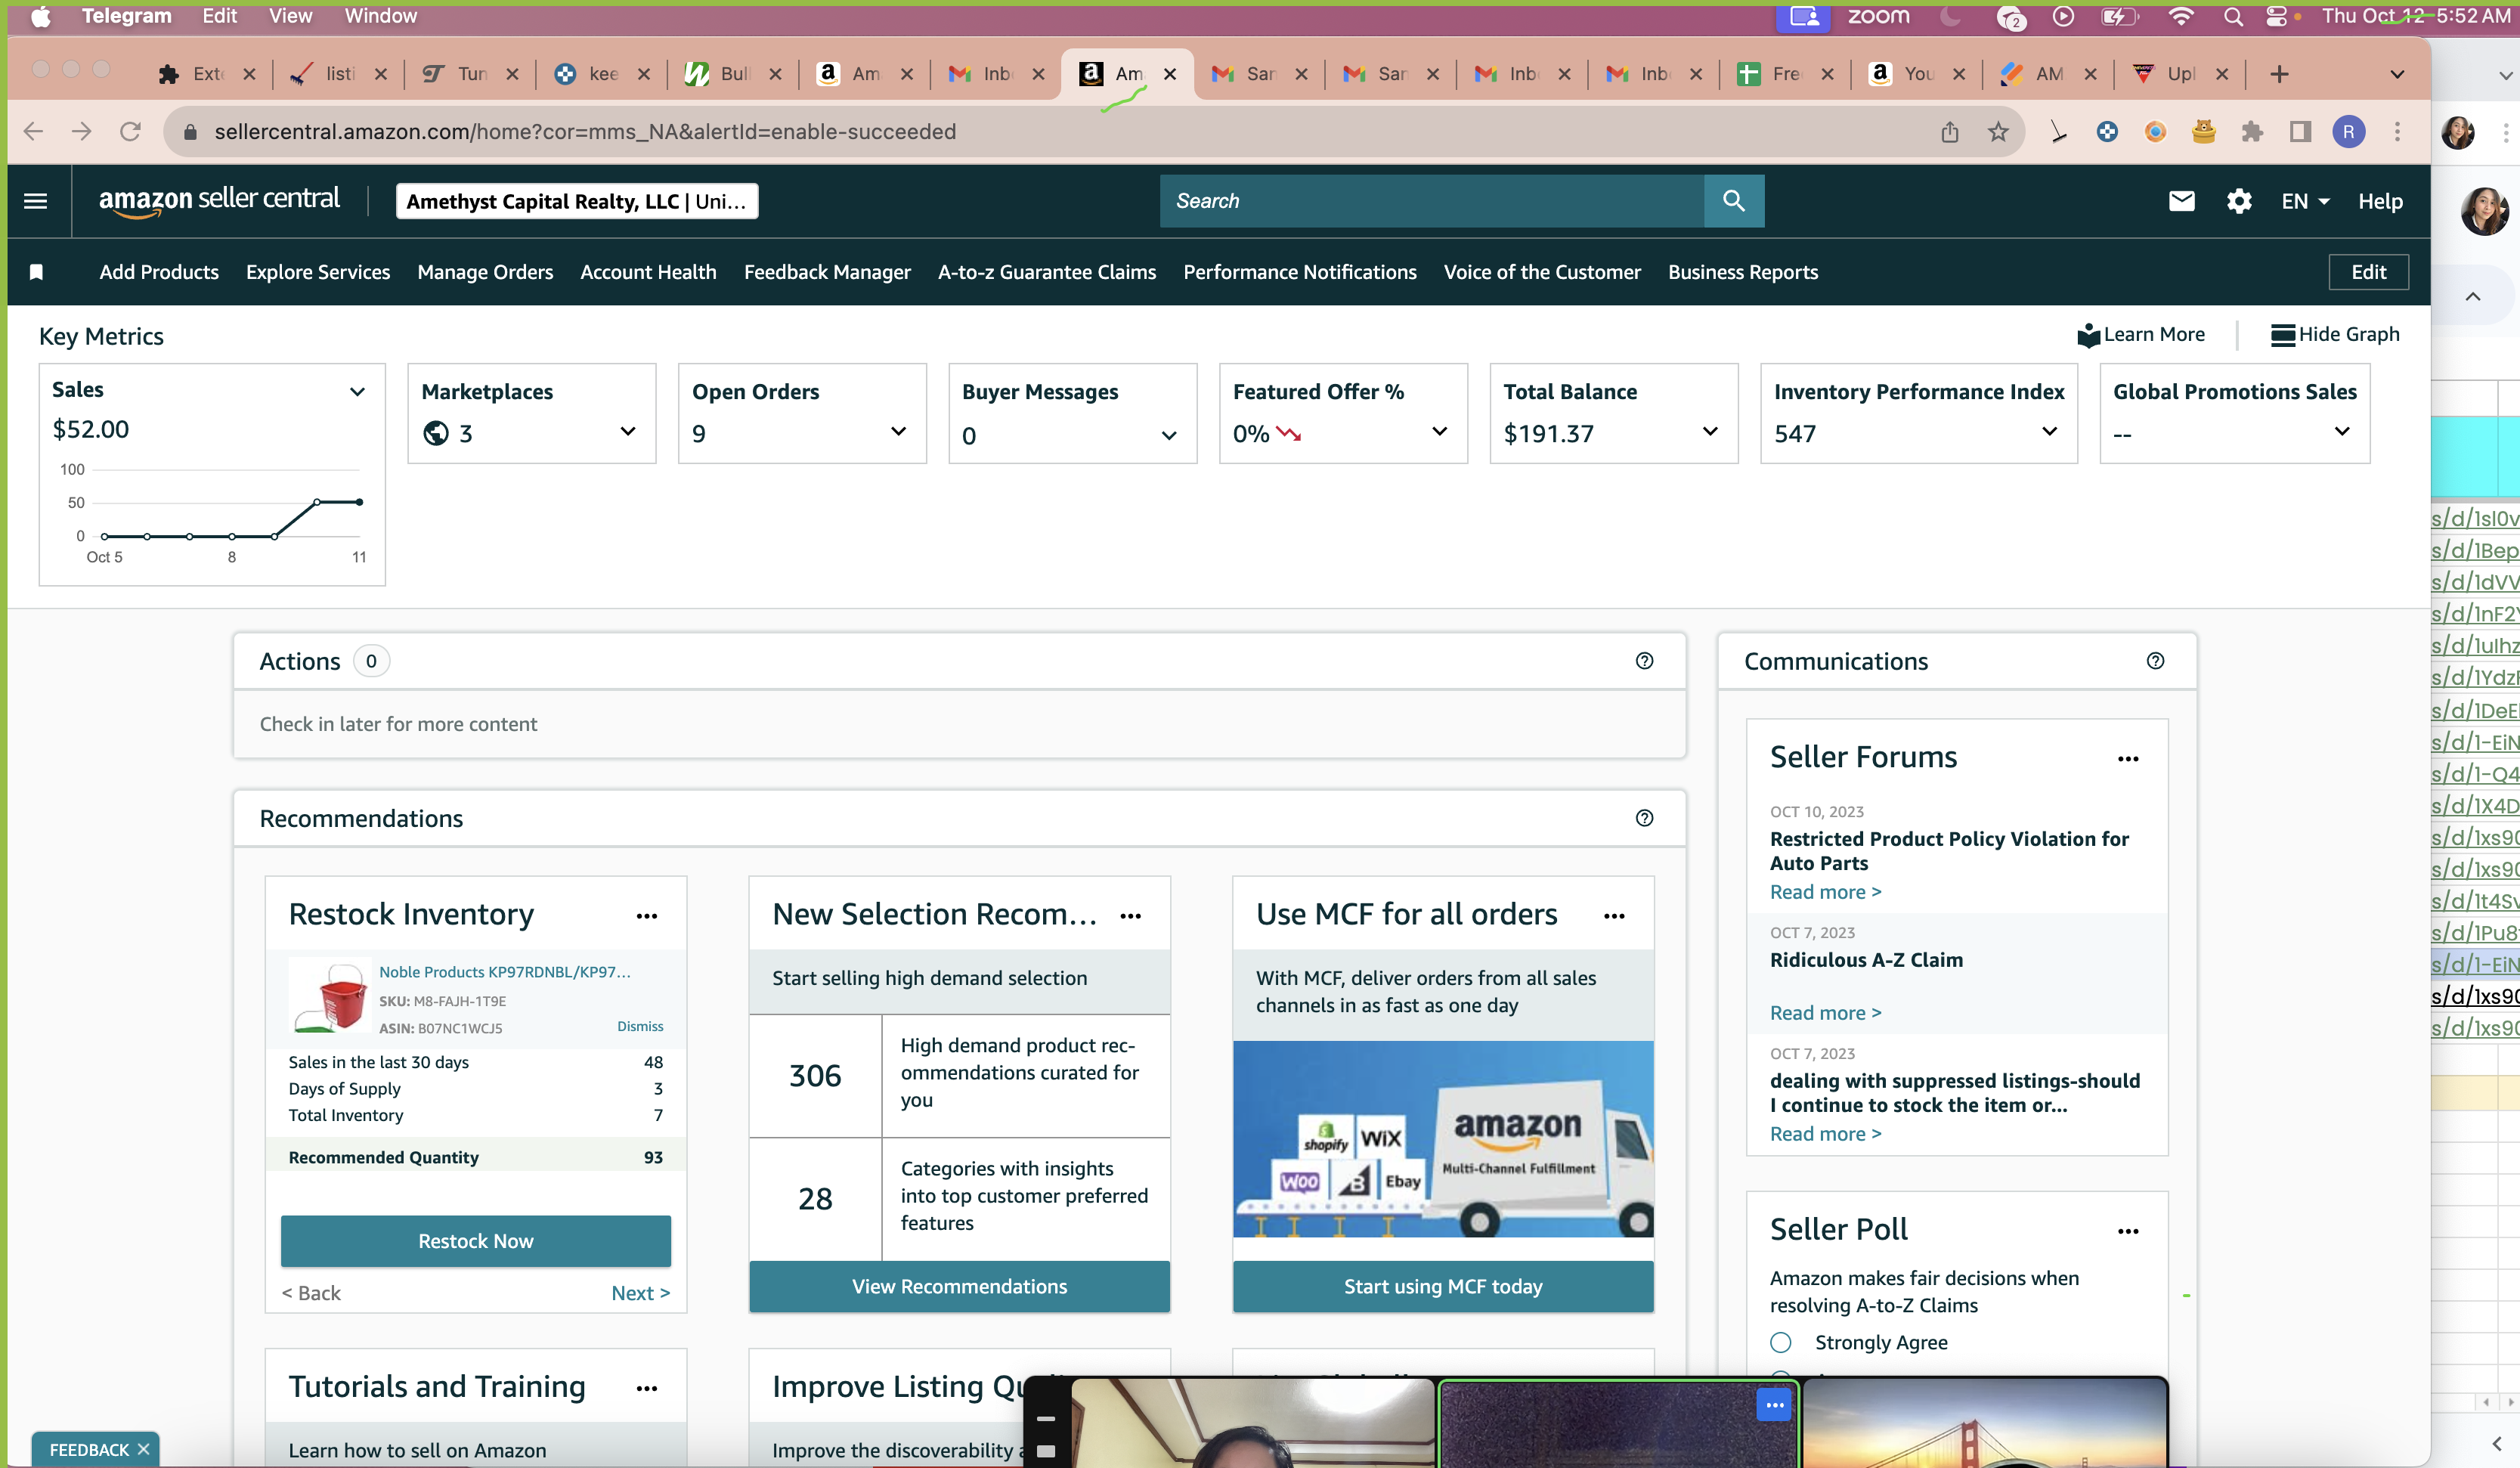Dismiss the Noble Products restock recommendation
This screenshot has height=1468, width=2520.
640,1026
